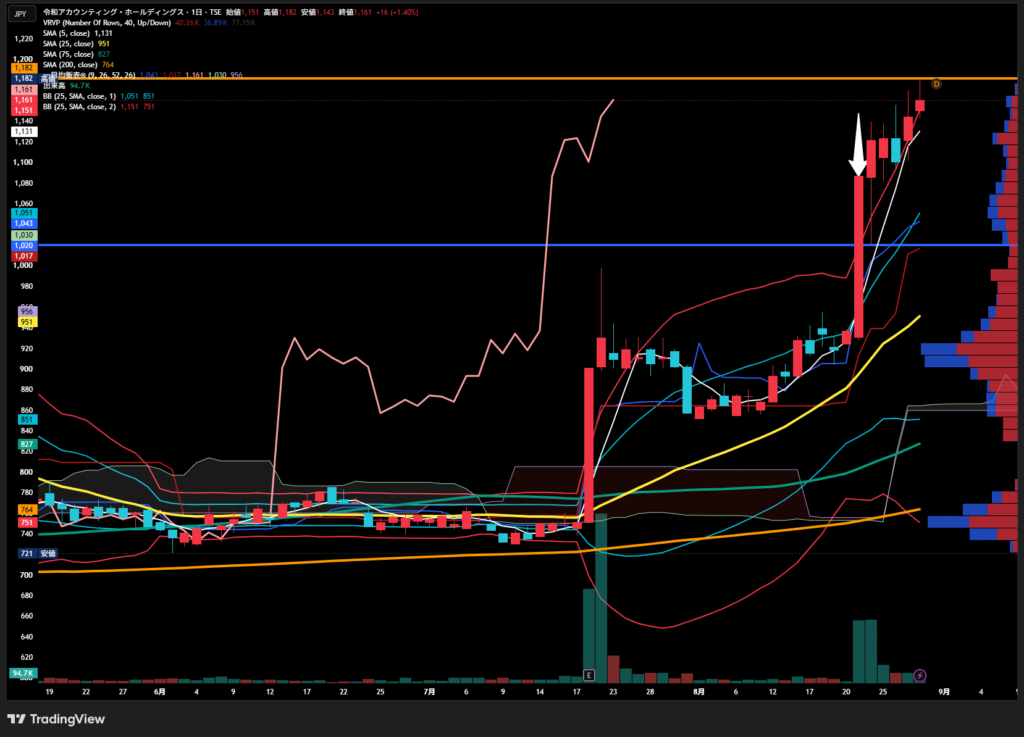Click the cyan 1,051 price label
Image resolution: width=1024 pixels, height=737 pixels.
(24, 213)
